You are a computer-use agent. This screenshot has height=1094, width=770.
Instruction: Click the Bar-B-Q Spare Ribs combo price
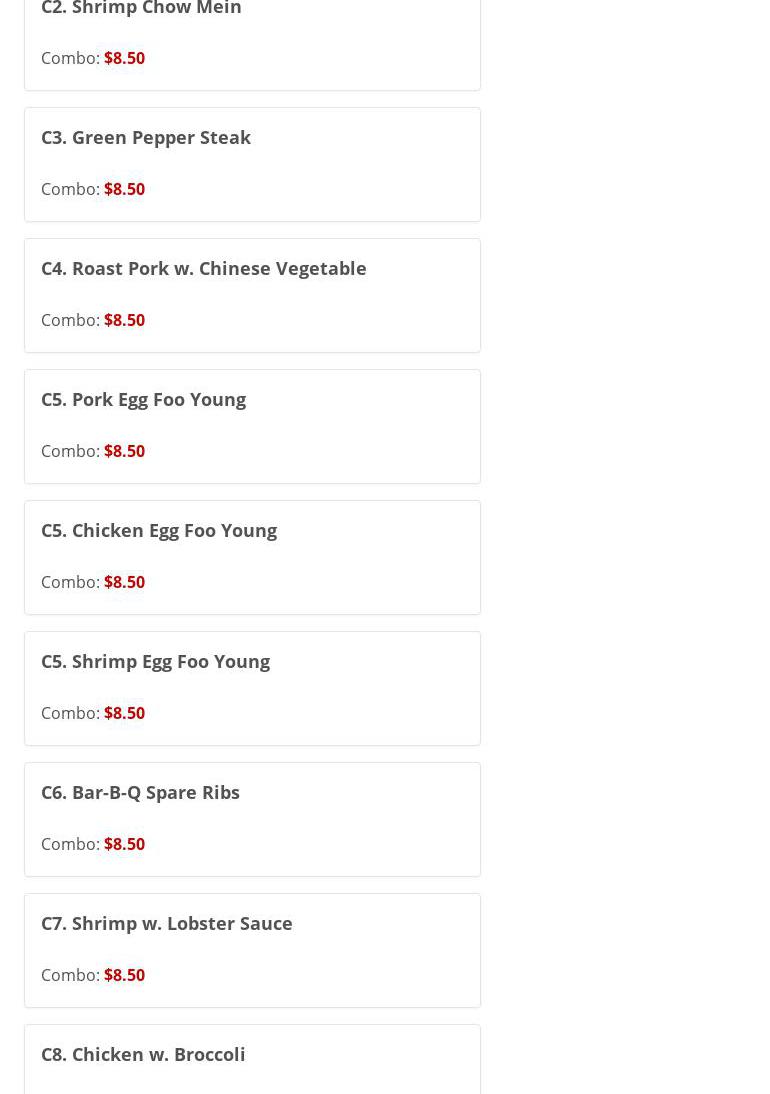pyautogui.click(x=124, y=844)
